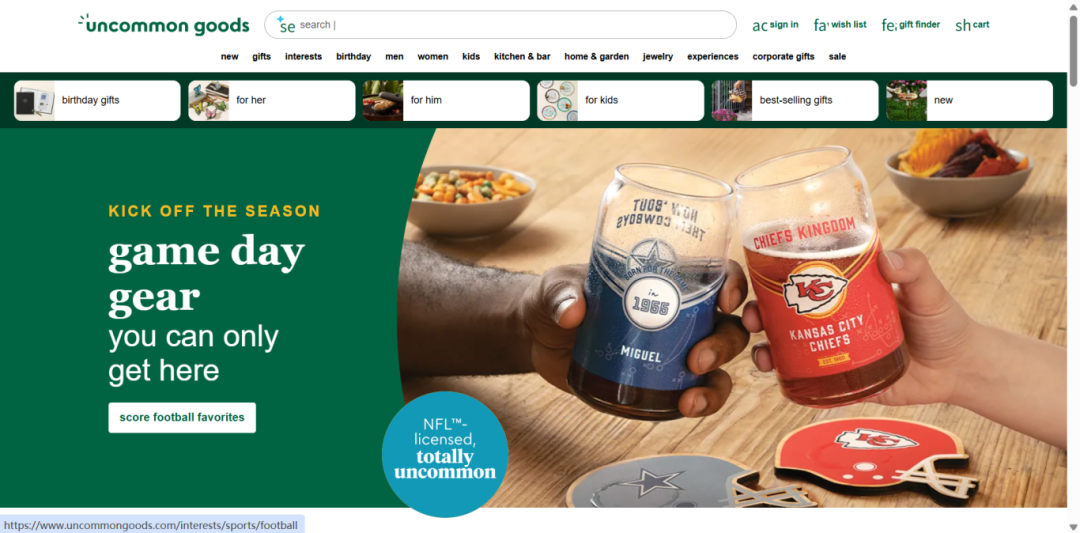Expand the jewelry navigation menu
The image size is (1080, 533).
(x=658, y=56)
